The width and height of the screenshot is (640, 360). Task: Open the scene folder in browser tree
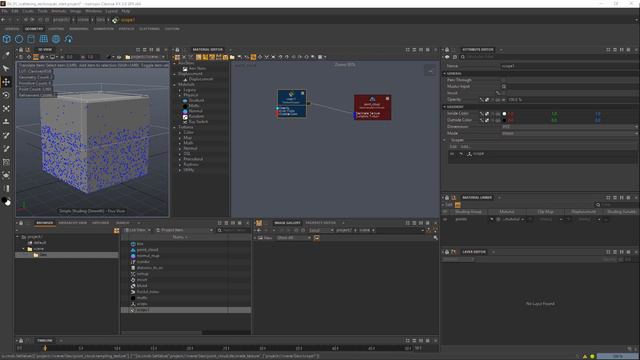(x=38, y=249)
